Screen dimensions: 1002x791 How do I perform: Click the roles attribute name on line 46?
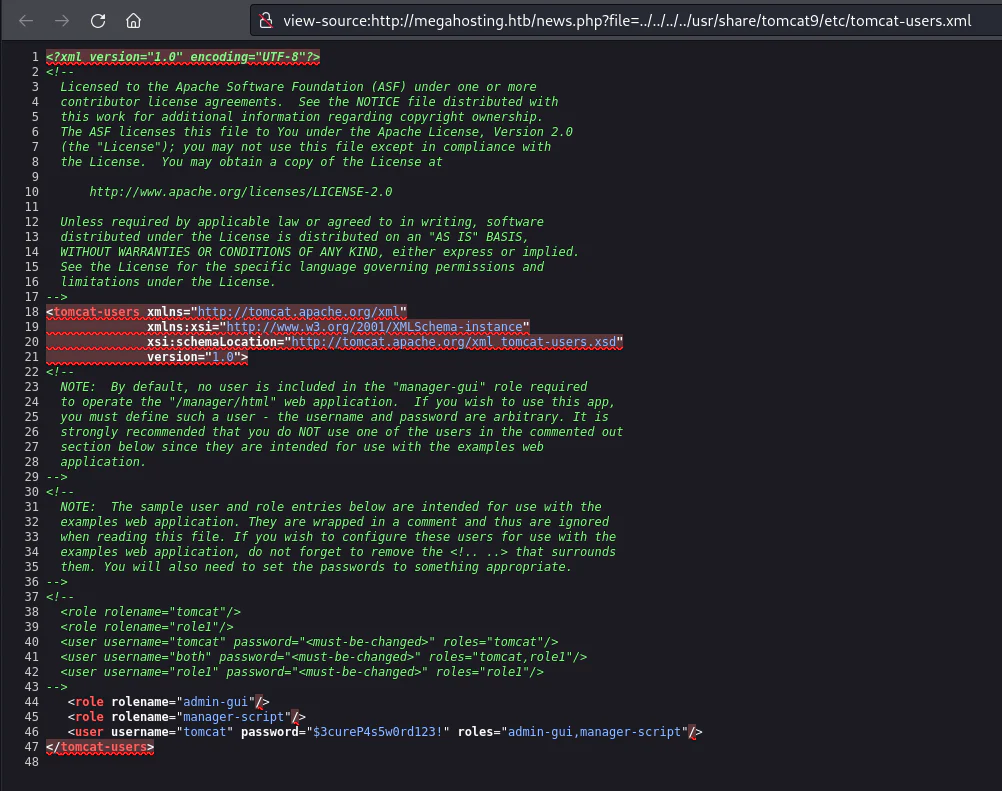[475, 732]
